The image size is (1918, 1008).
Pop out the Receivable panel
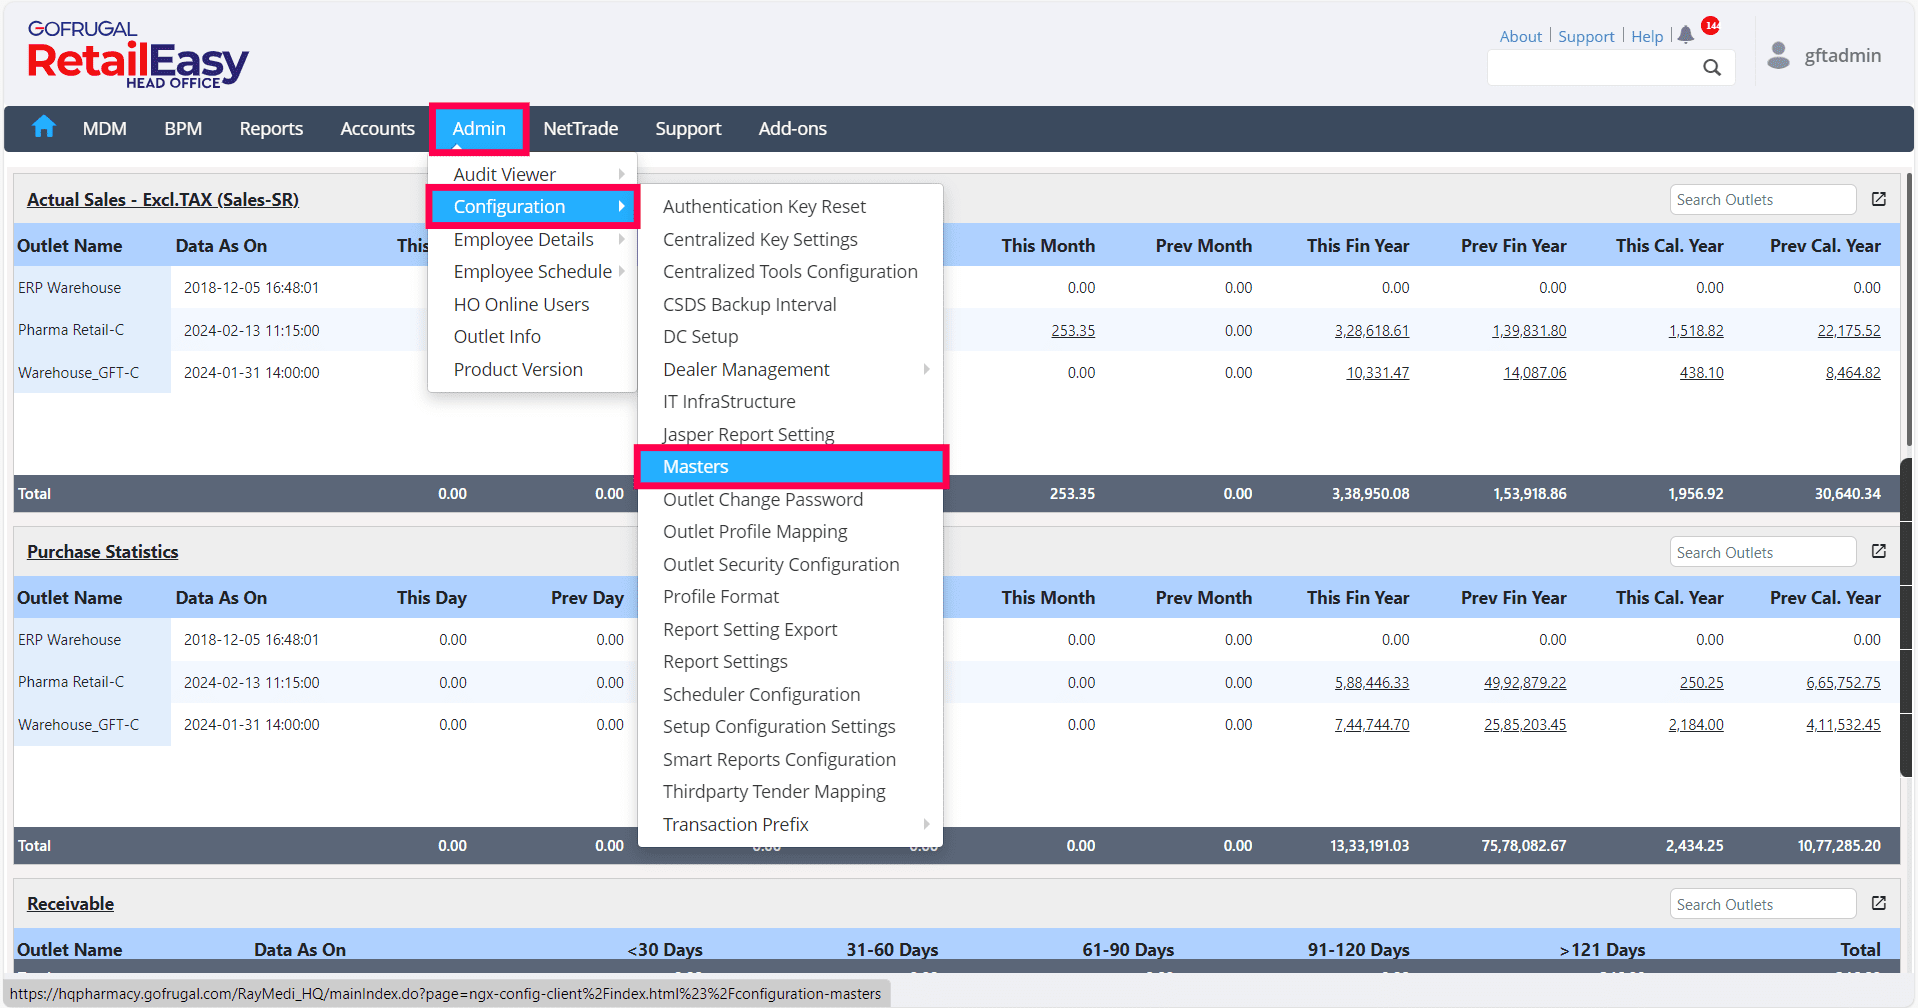[x=1879, y=903]
